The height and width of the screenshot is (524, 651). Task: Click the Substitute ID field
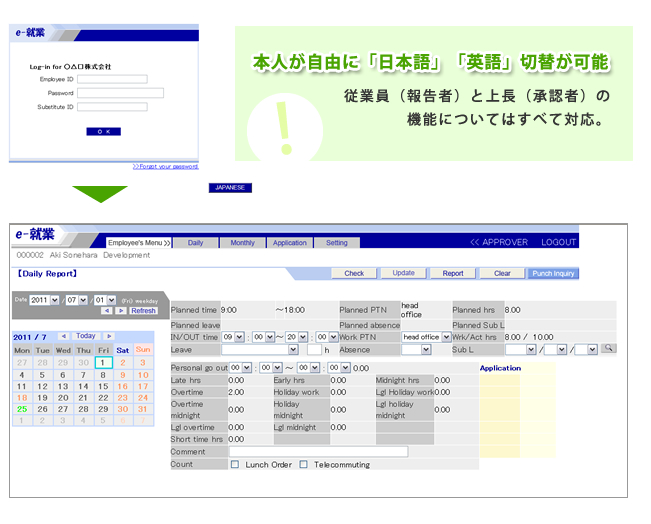point(112,107)
